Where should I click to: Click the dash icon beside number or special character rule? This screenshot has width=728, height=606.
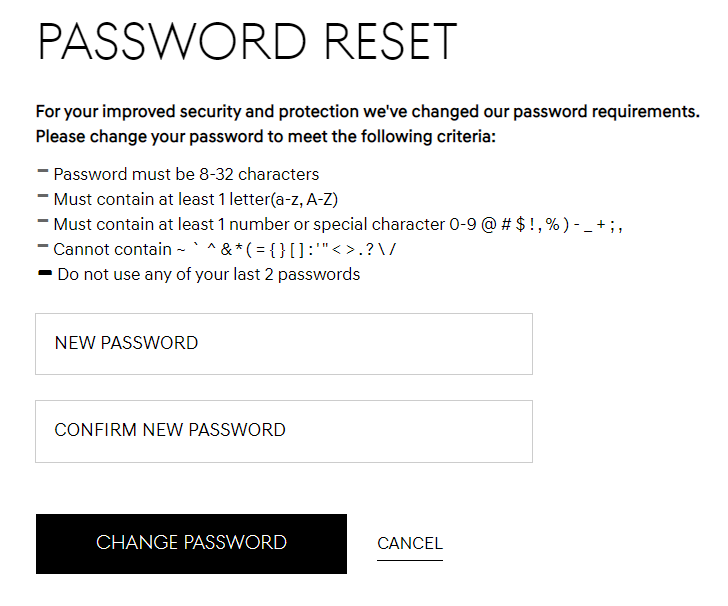pos(42,222)
